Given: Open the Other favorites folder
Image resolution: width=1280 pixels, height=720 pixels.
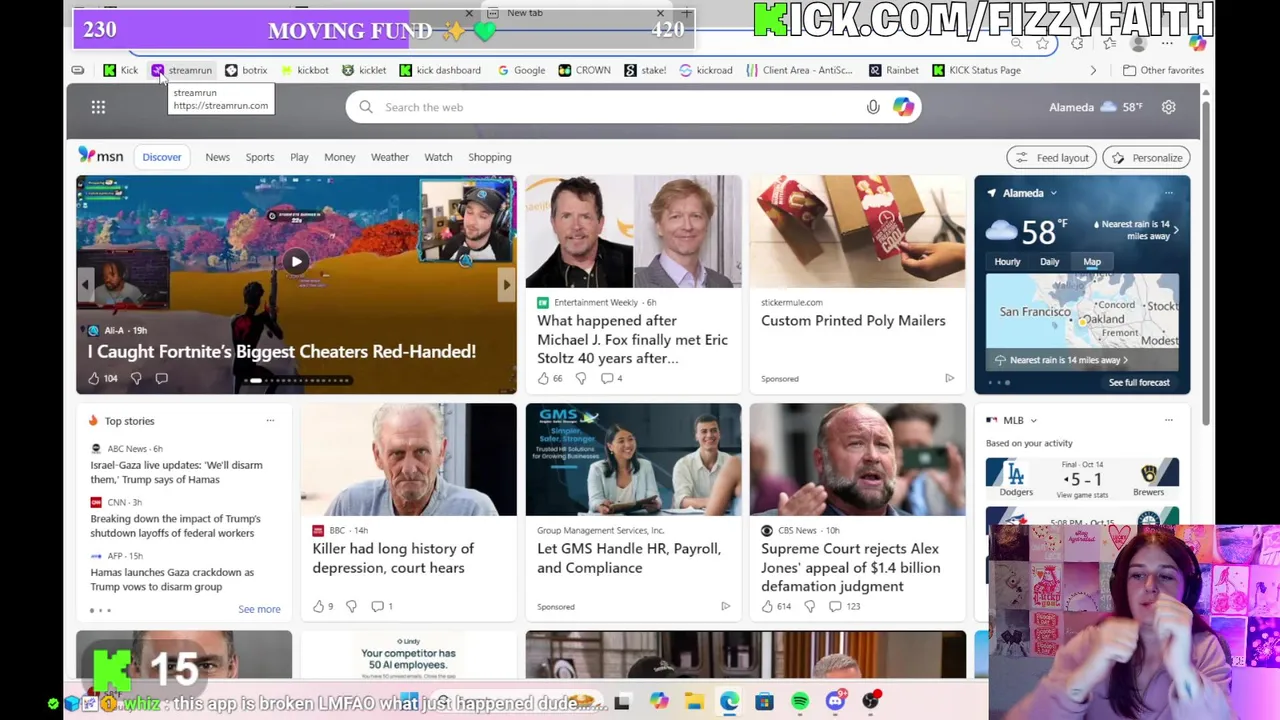Looking at the screenshot, I should pyautogui.click(x=1162, y=70).
